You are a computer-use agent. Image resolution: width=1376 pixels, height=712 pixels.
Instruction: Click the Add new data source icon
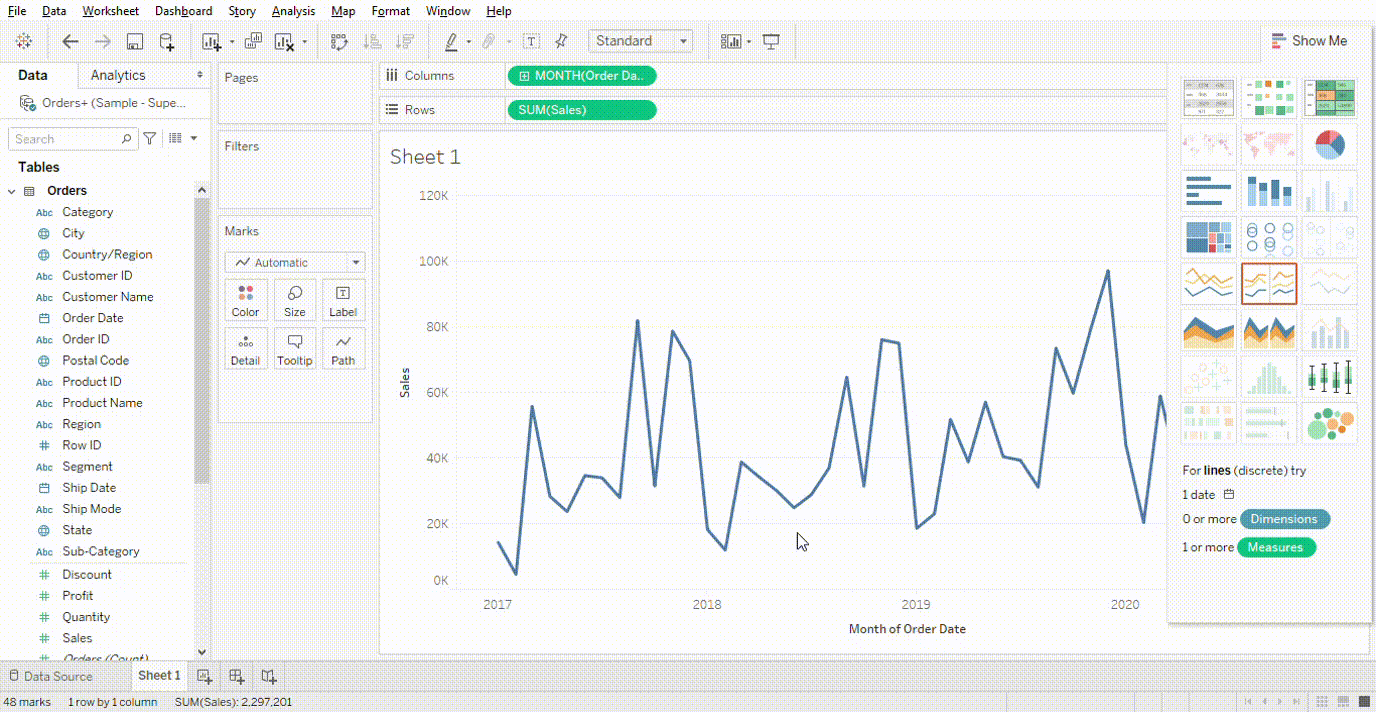pyautogui.click(x=167, y=41)
